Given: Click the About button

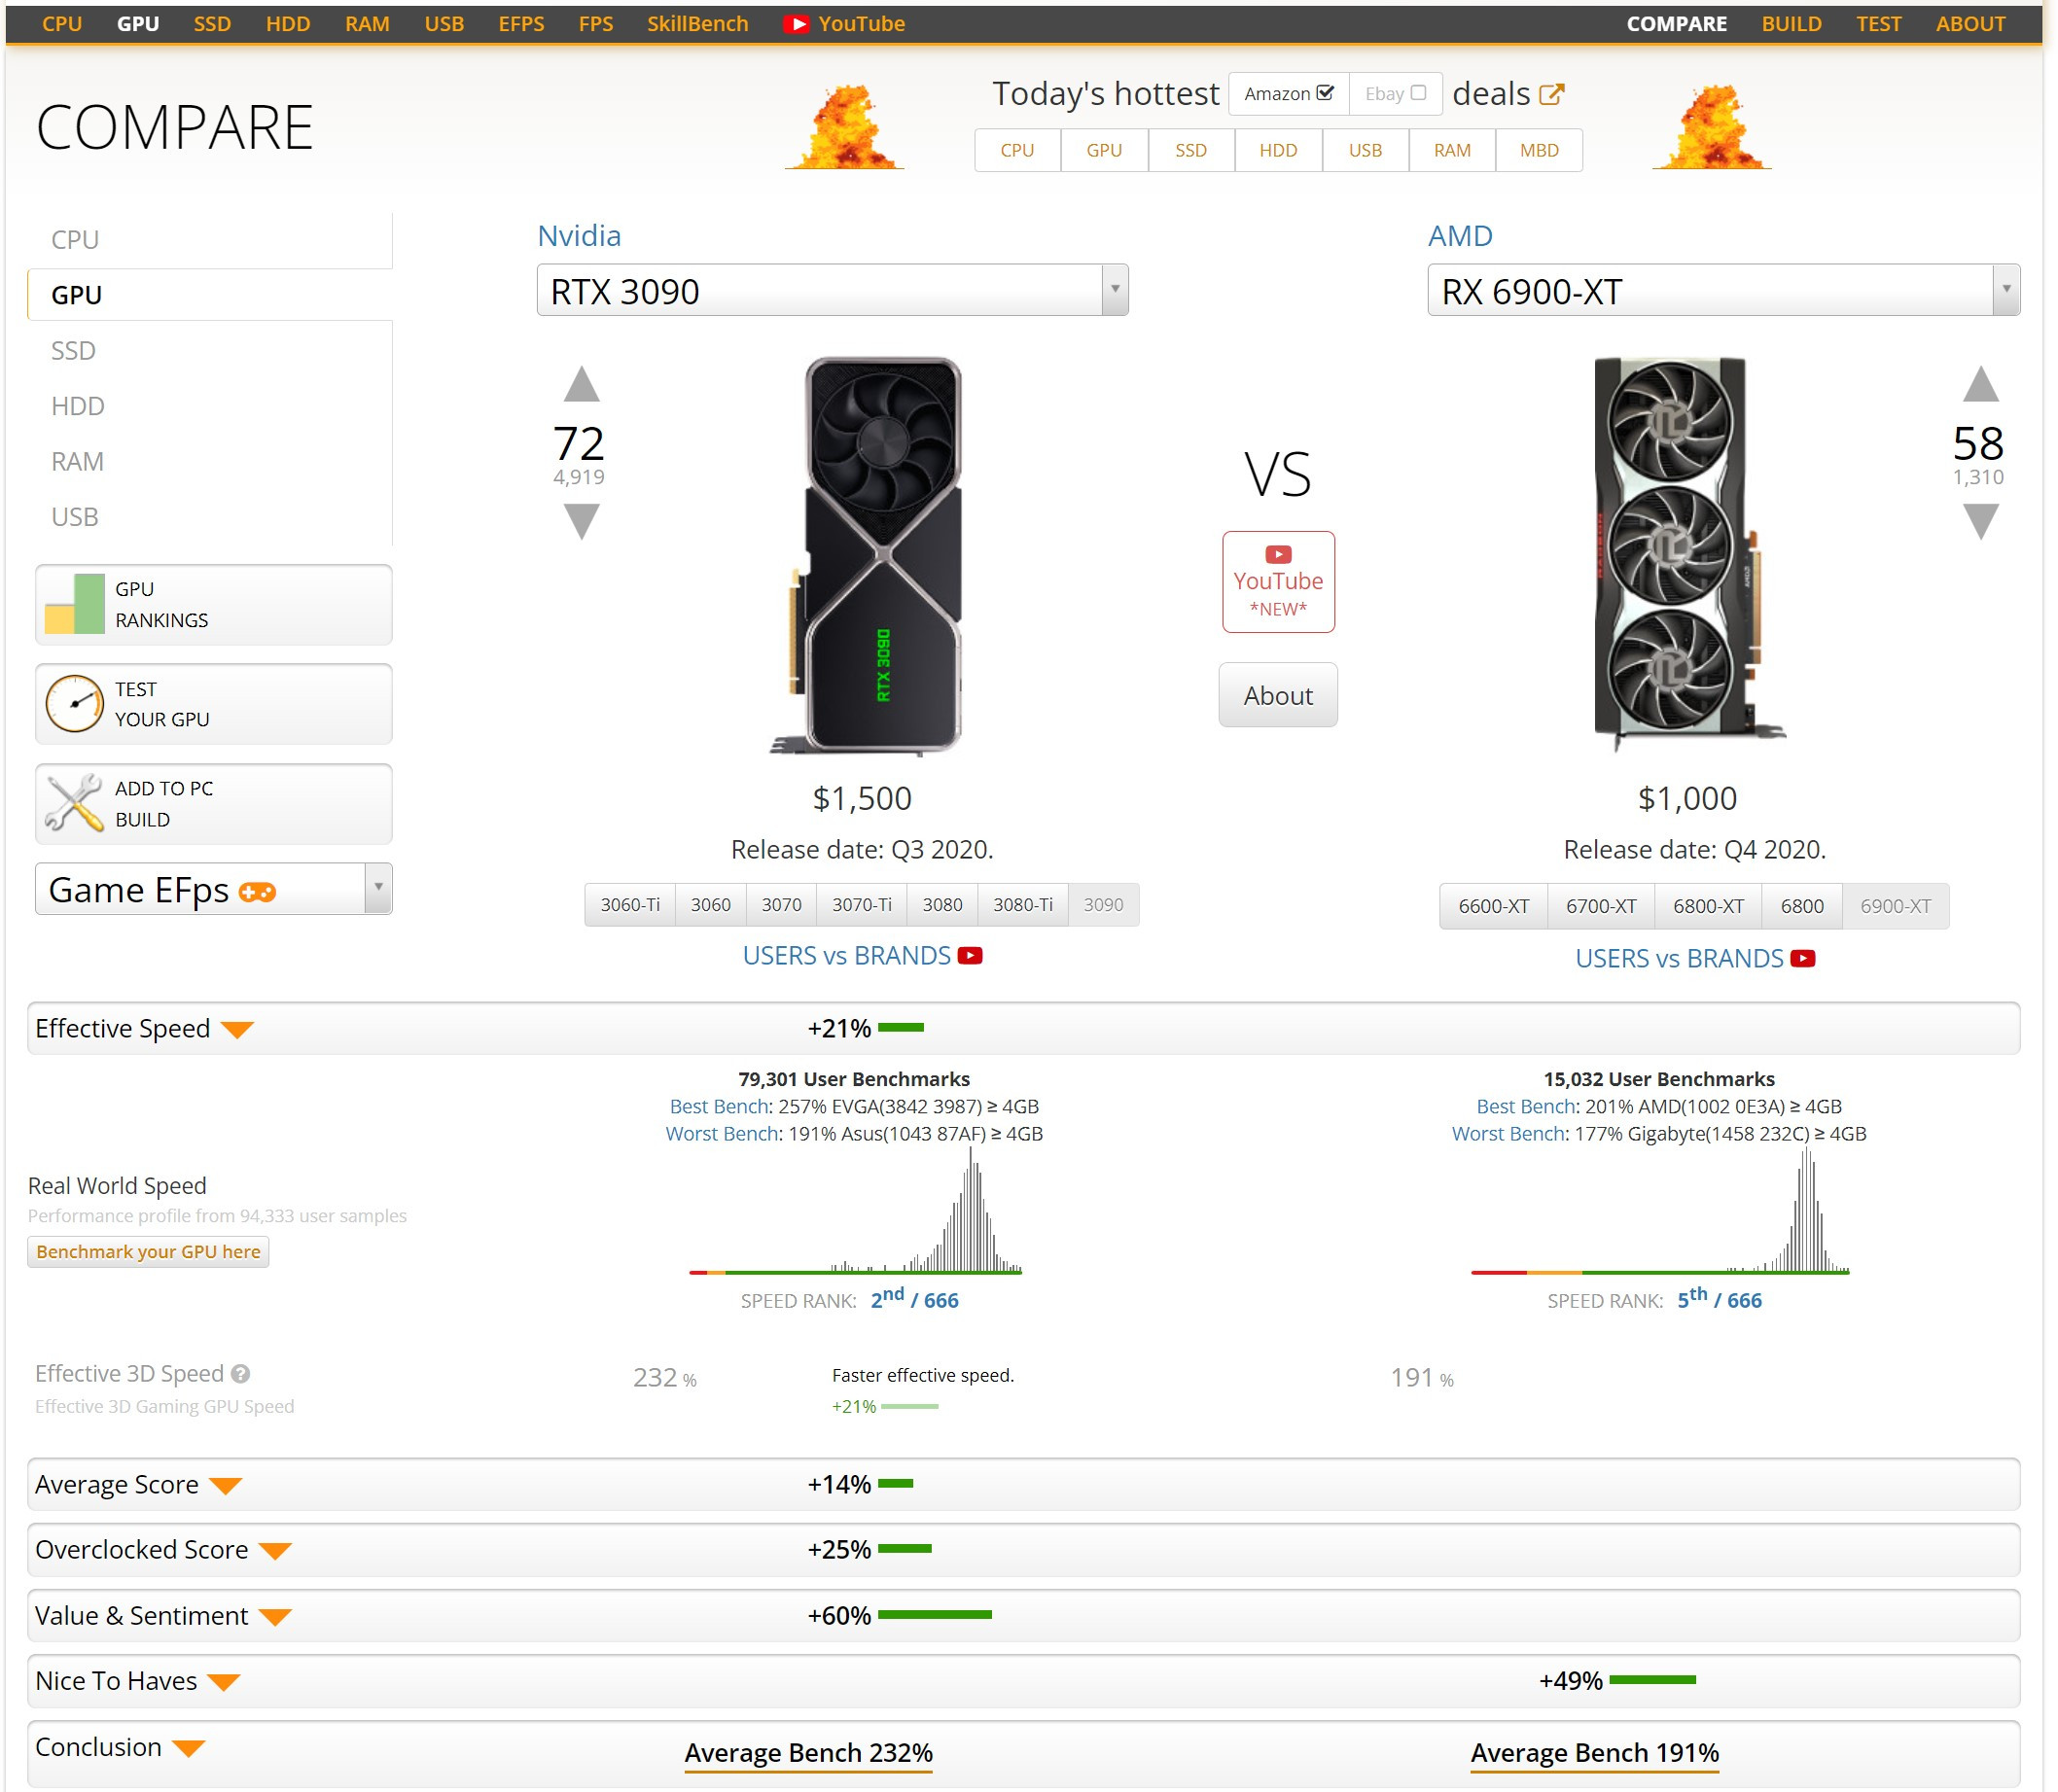Looking at the screenshot, I should tap(1278, 696).
